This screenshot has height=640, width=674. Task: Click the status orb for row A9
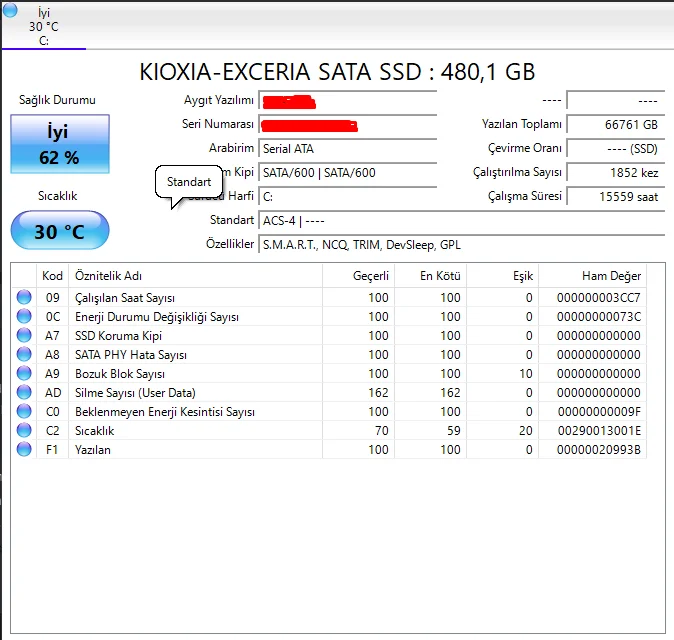pyautogui.click(x=24, y=373)
